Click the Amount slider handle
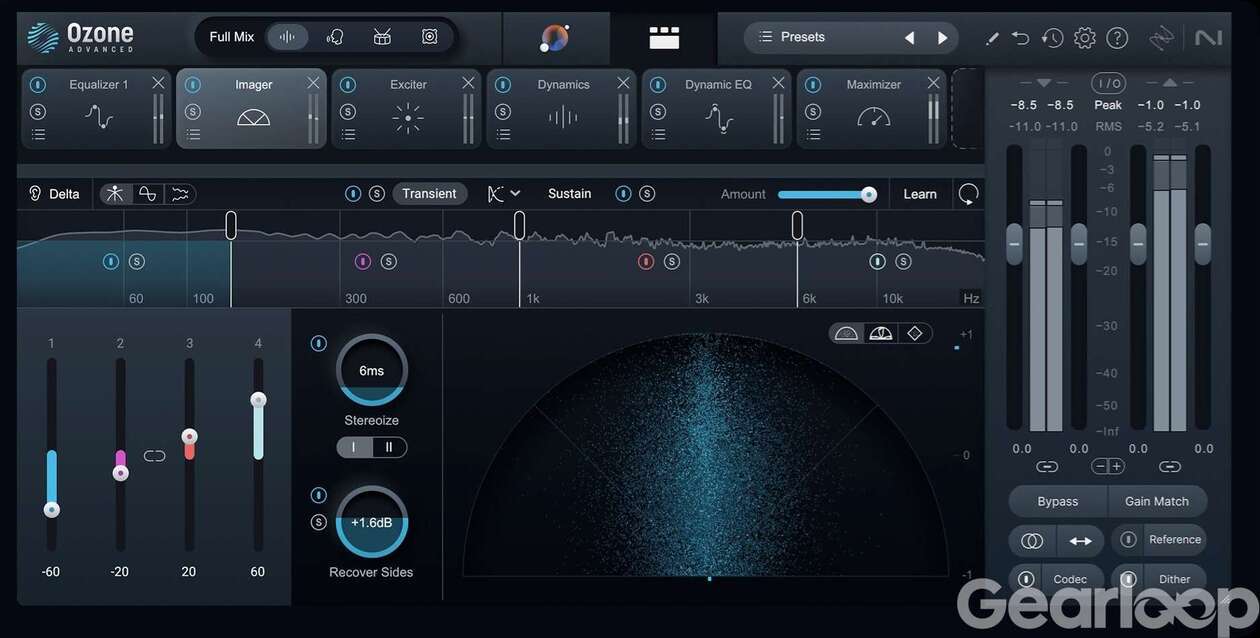This screenshot has height=638, width=1260. (869, 194)
